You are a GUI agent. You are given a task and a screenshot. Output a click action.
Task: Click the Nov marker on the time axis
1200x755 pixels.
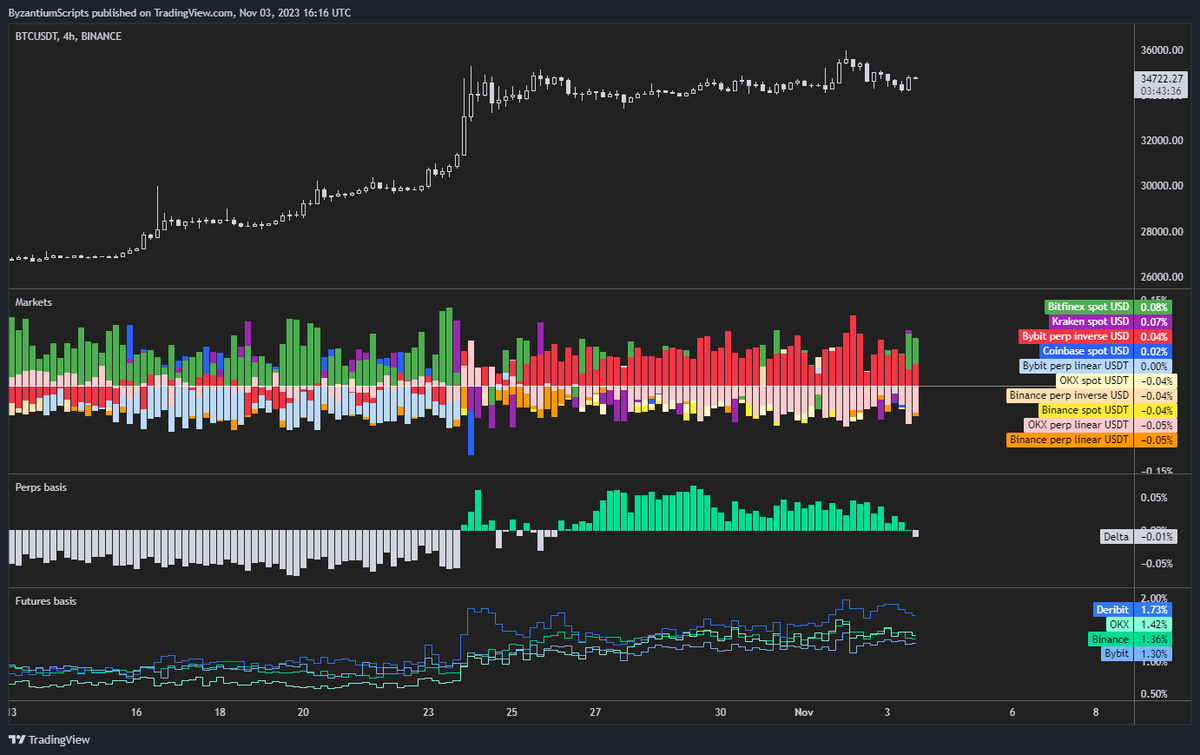pyautogui.click(x=803, y=712)
